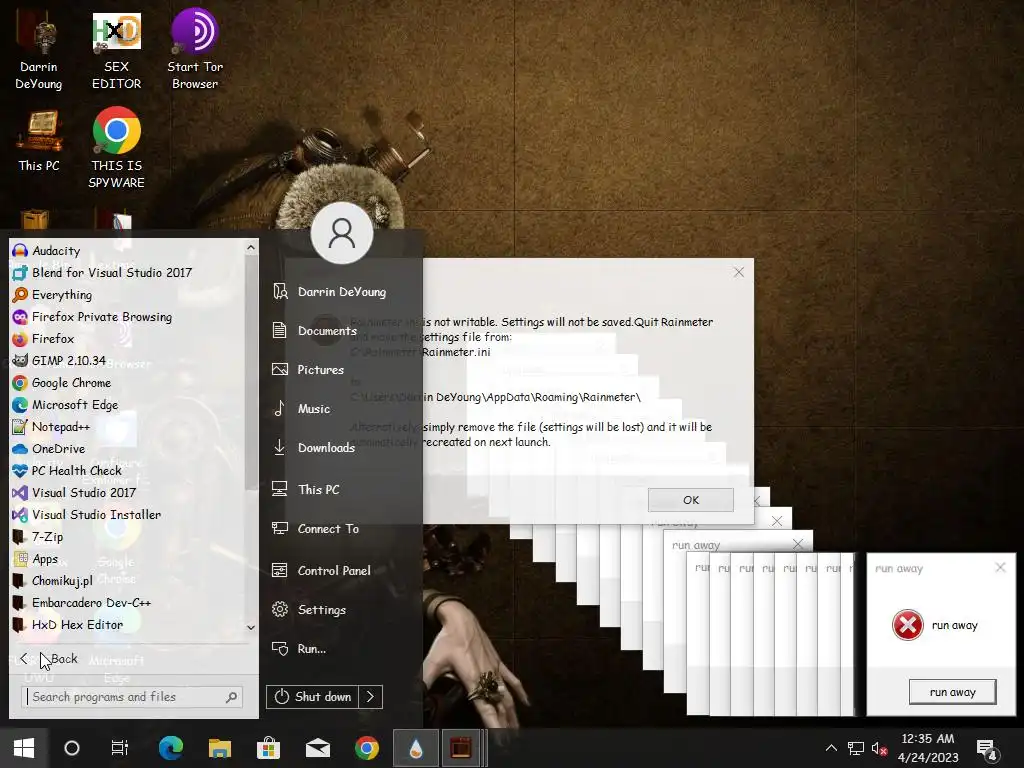The image size is (1024, 768).
Task: Click the network status tray icon
Action: pos(856,748)
